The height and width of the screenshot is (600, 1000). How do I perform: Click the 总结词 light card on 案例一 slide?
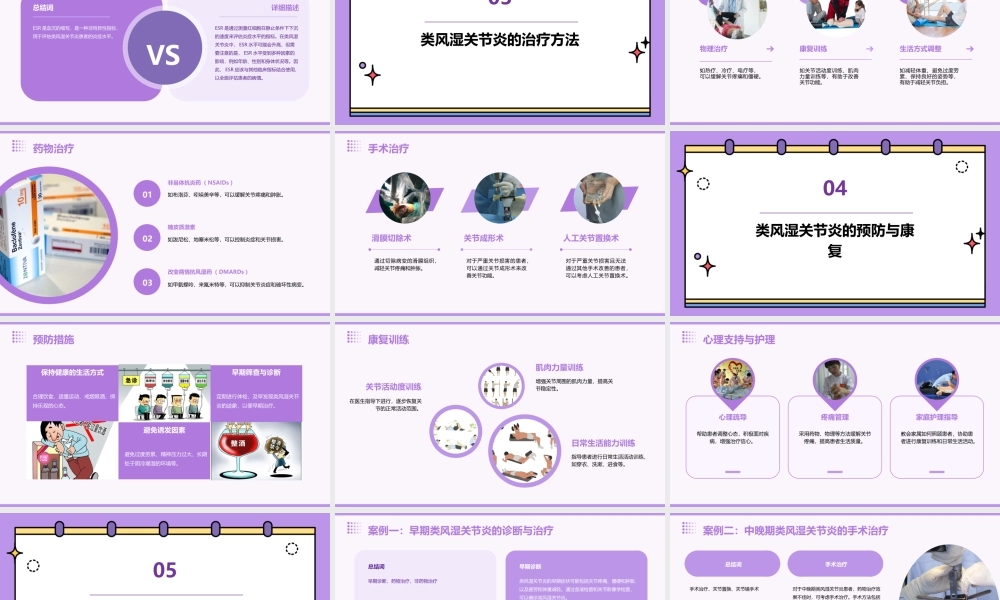point(425,575)
